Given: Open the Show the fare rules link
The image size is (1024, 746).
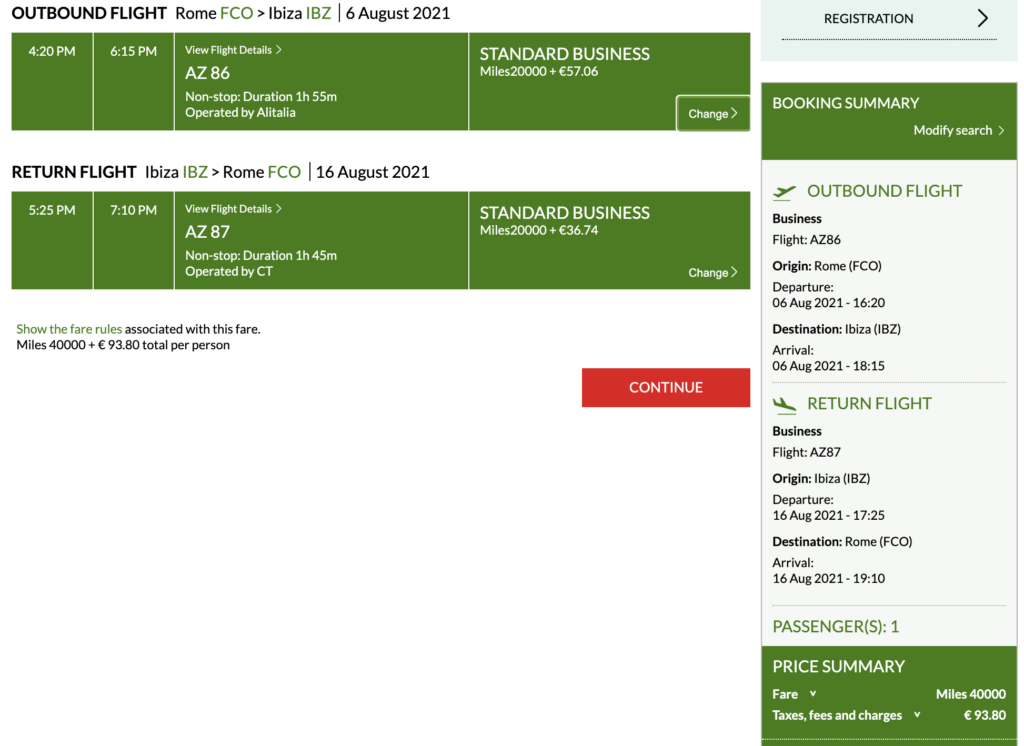Looking at the screenshot, I should 69,329.
